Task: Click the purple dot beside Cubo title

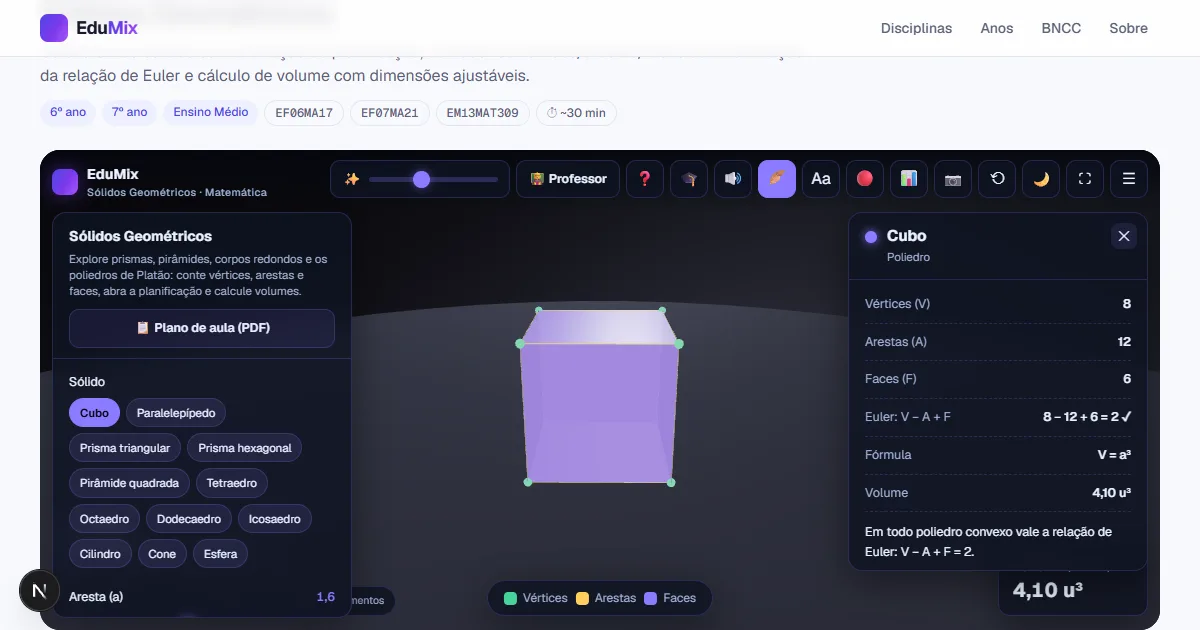Action: coord(871,237)
